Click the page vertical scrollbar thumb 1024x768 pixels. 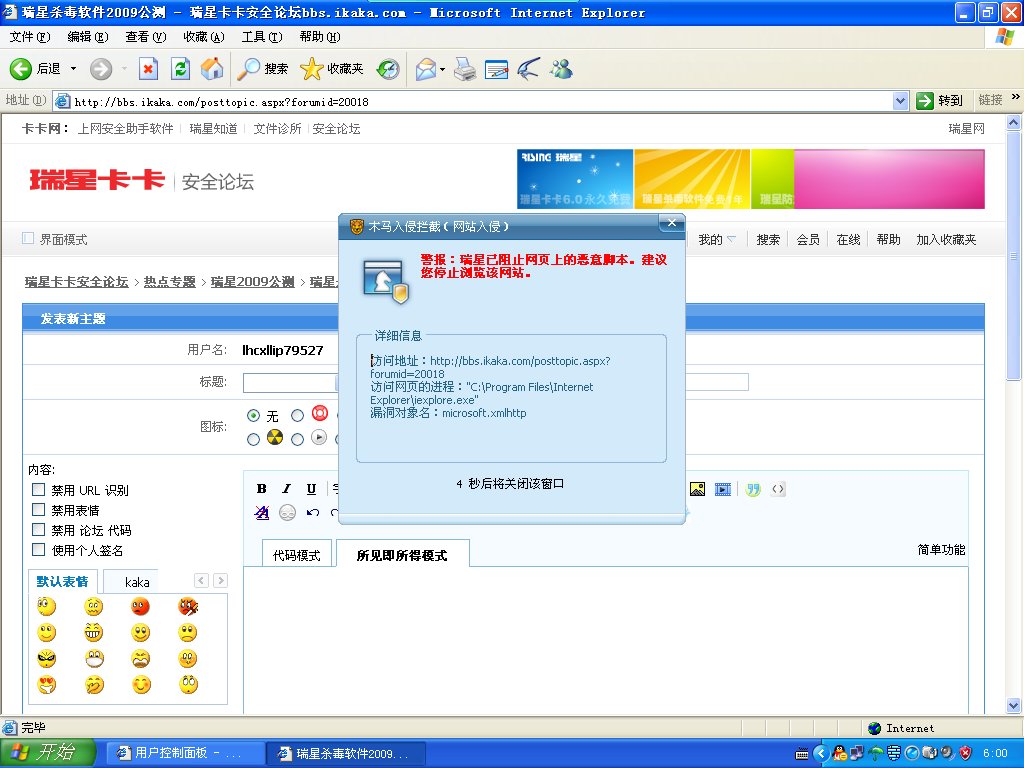tap(1013, 255)
